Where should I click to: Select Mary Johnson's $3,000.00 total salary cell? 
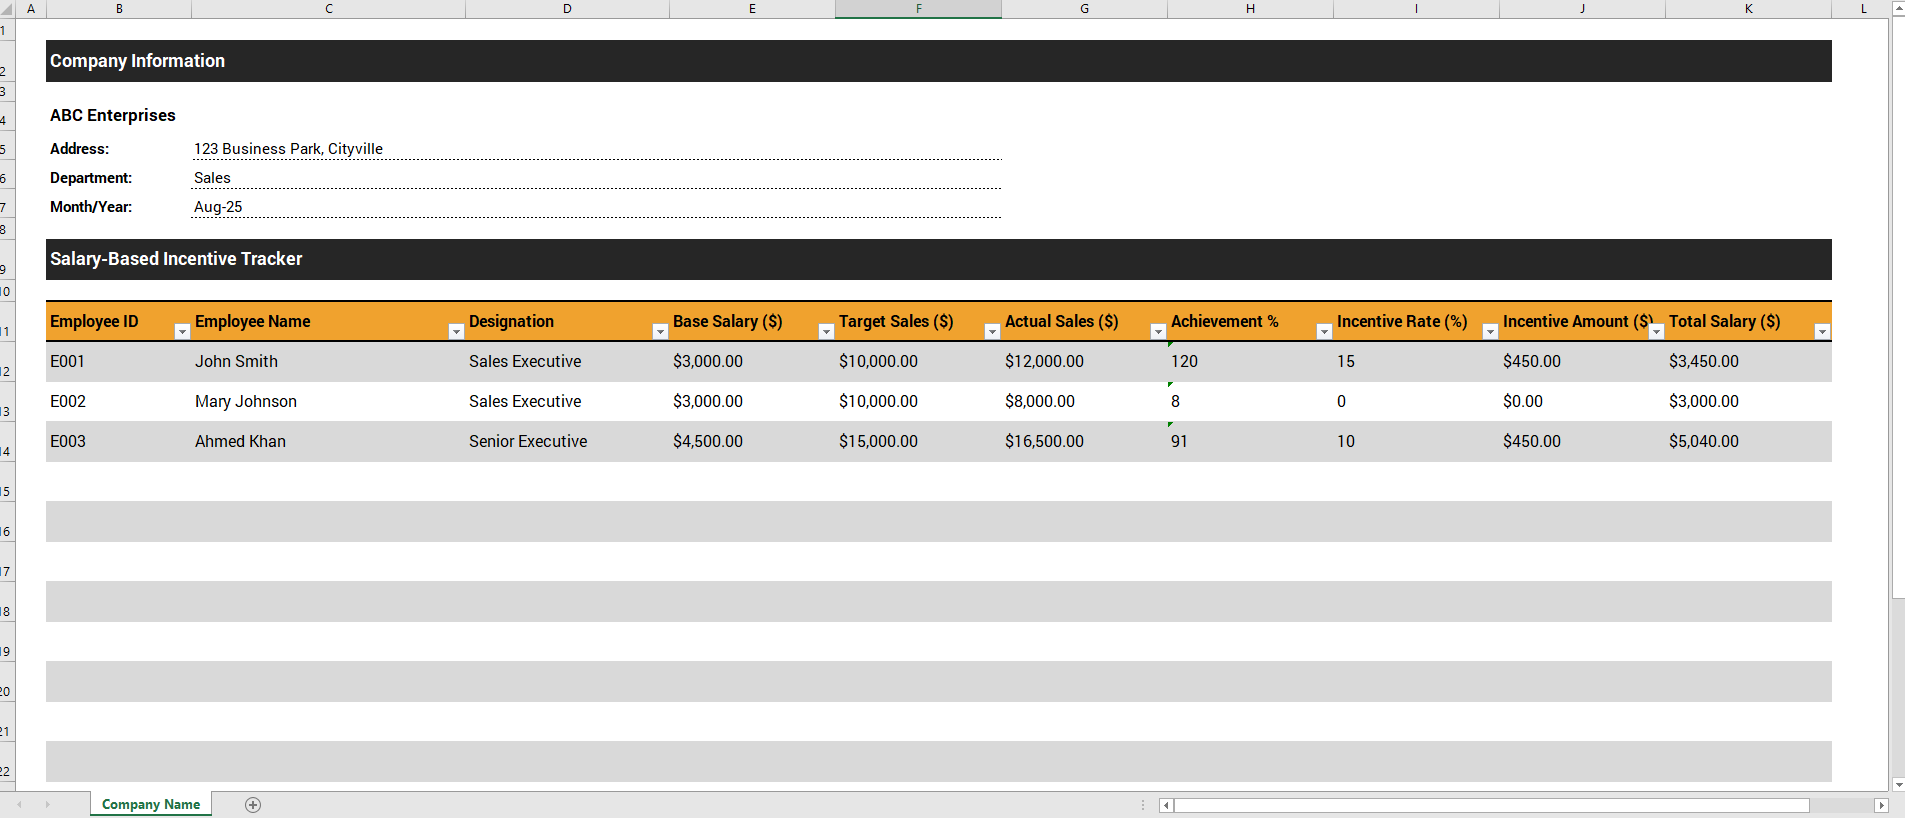(1748, 401)
